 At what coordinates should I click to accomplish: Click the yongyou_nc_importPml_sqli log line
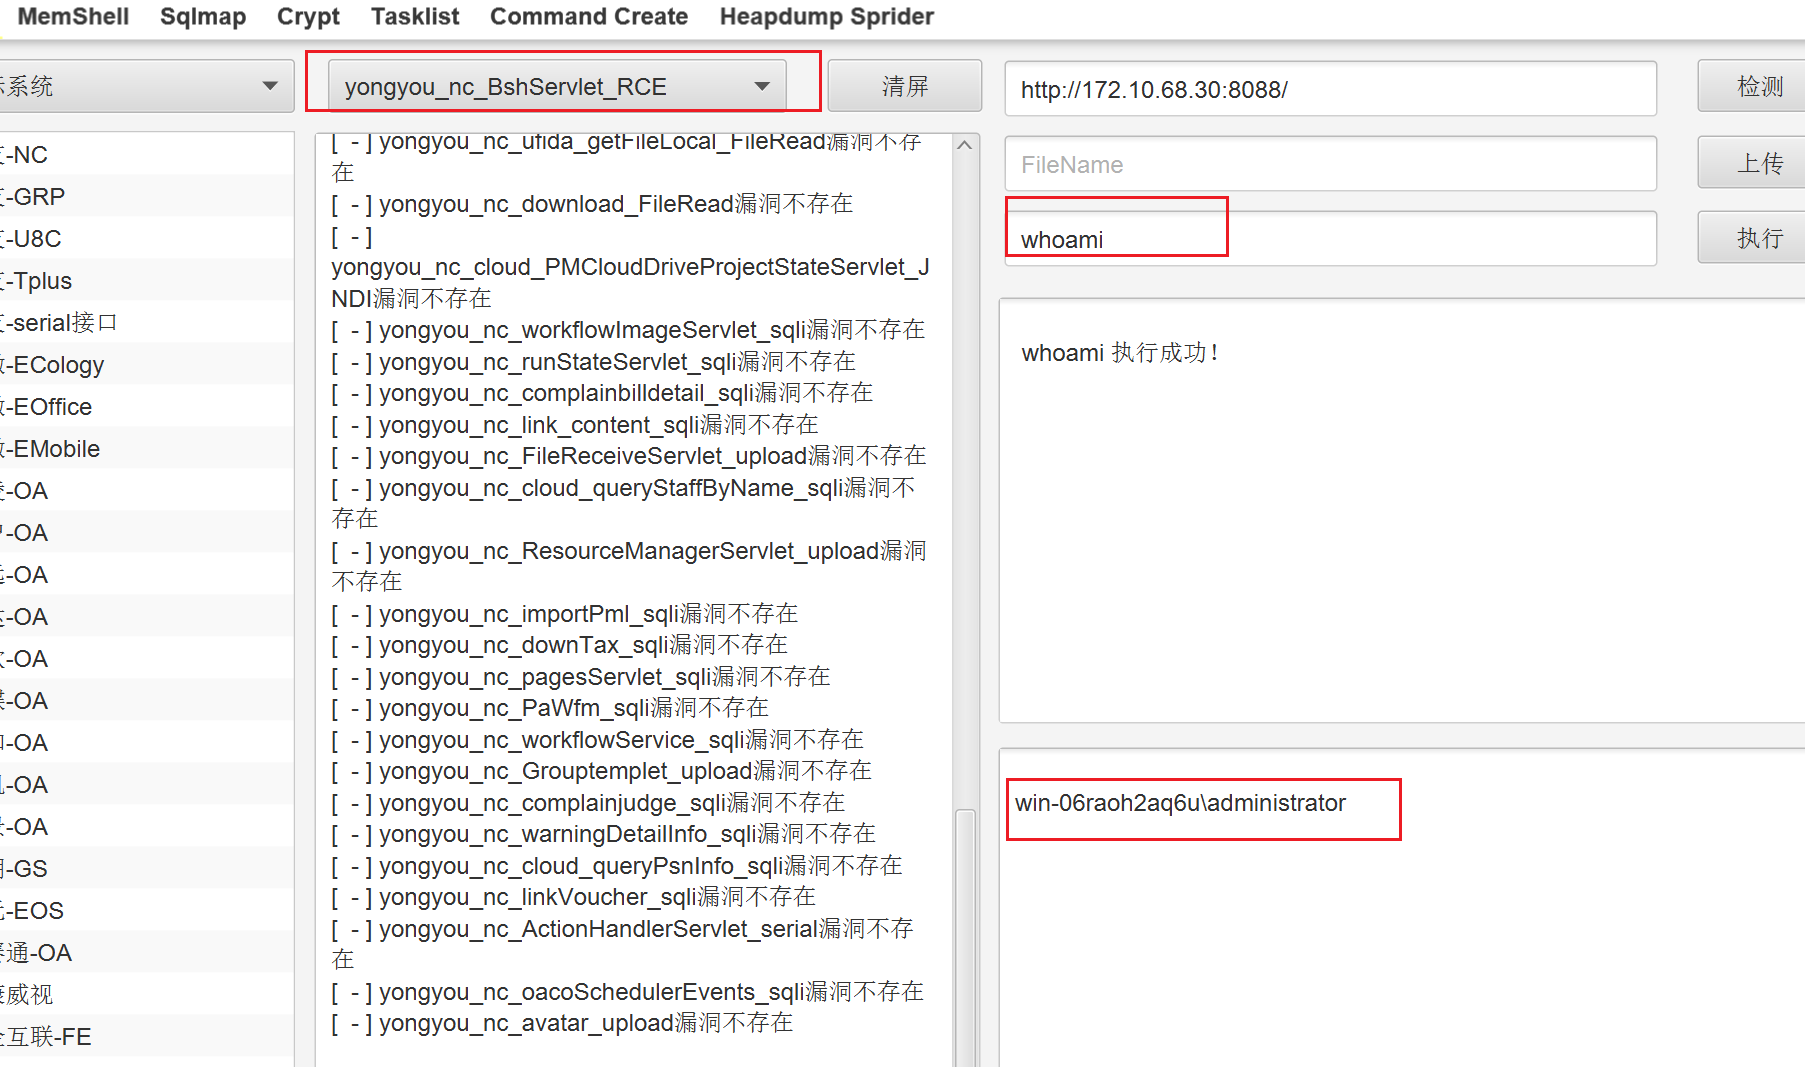(565, 614)
